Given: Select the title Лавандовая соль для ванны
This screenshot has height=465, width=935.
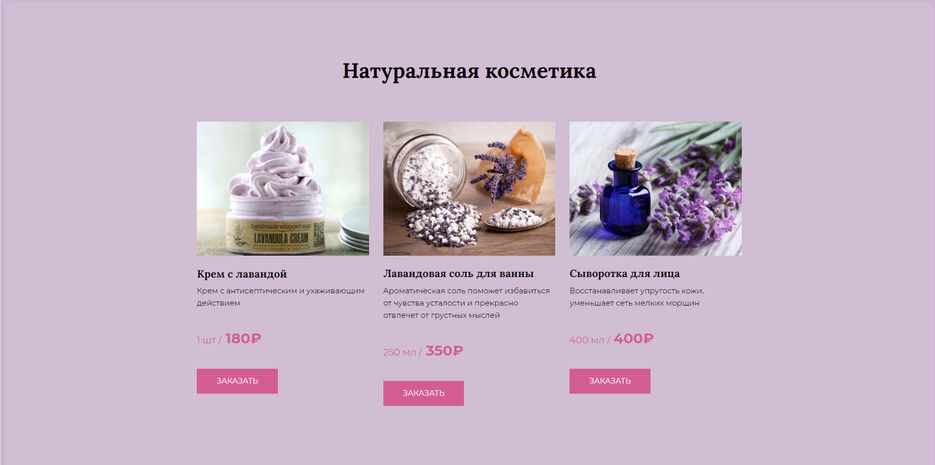Looking at the screenshot, I should coord(459,274).
